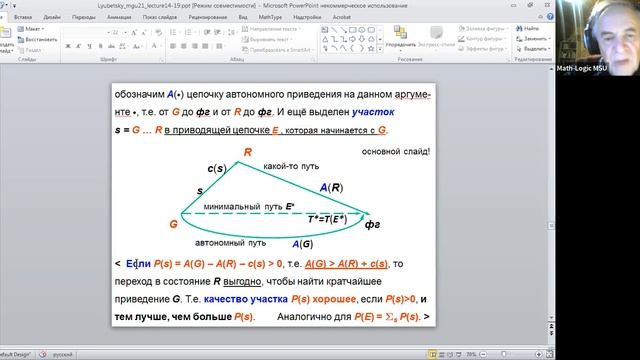
Task: Toggle strikethrough formatting
Action: coord(111,47)
